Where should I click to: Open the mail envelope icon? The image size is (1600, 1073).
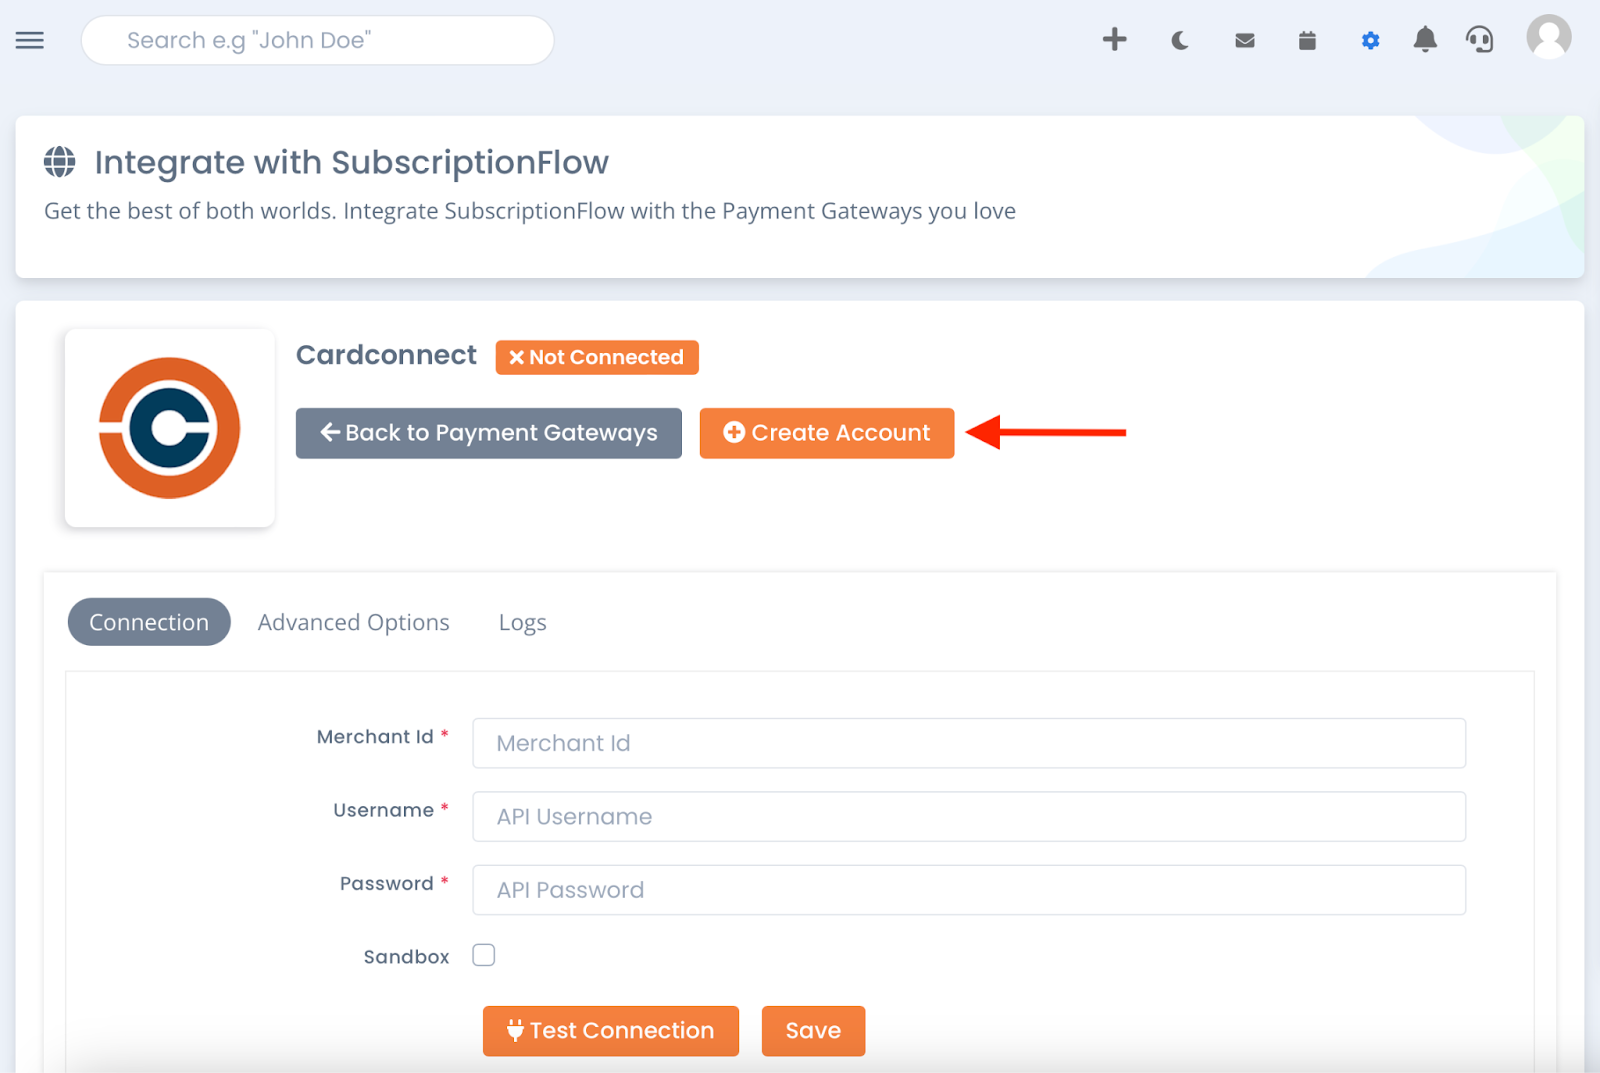coord(1245,40)
